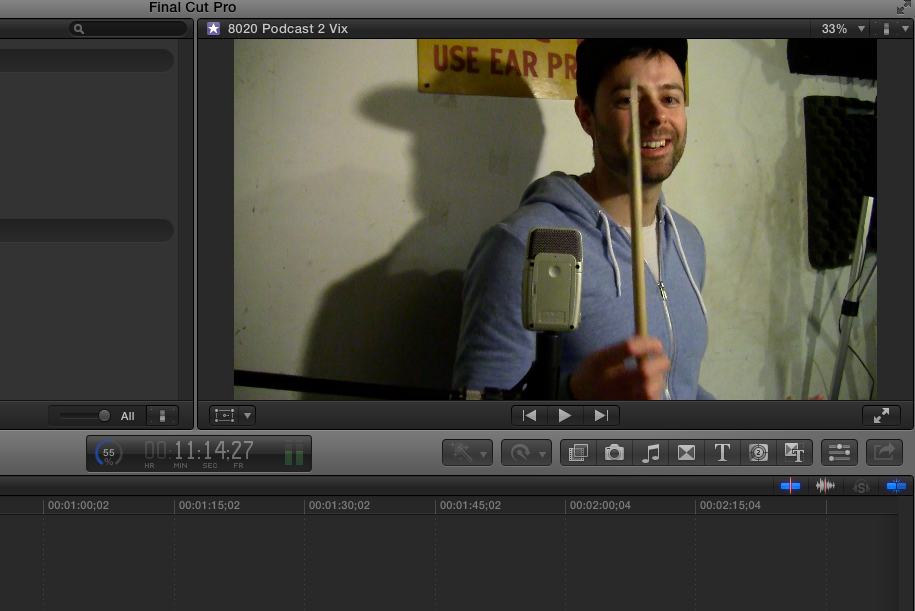Viewport: 915px width, 611px height.
Task: Expand the Transform tool dropdown arrow
Action: (248, 415)
